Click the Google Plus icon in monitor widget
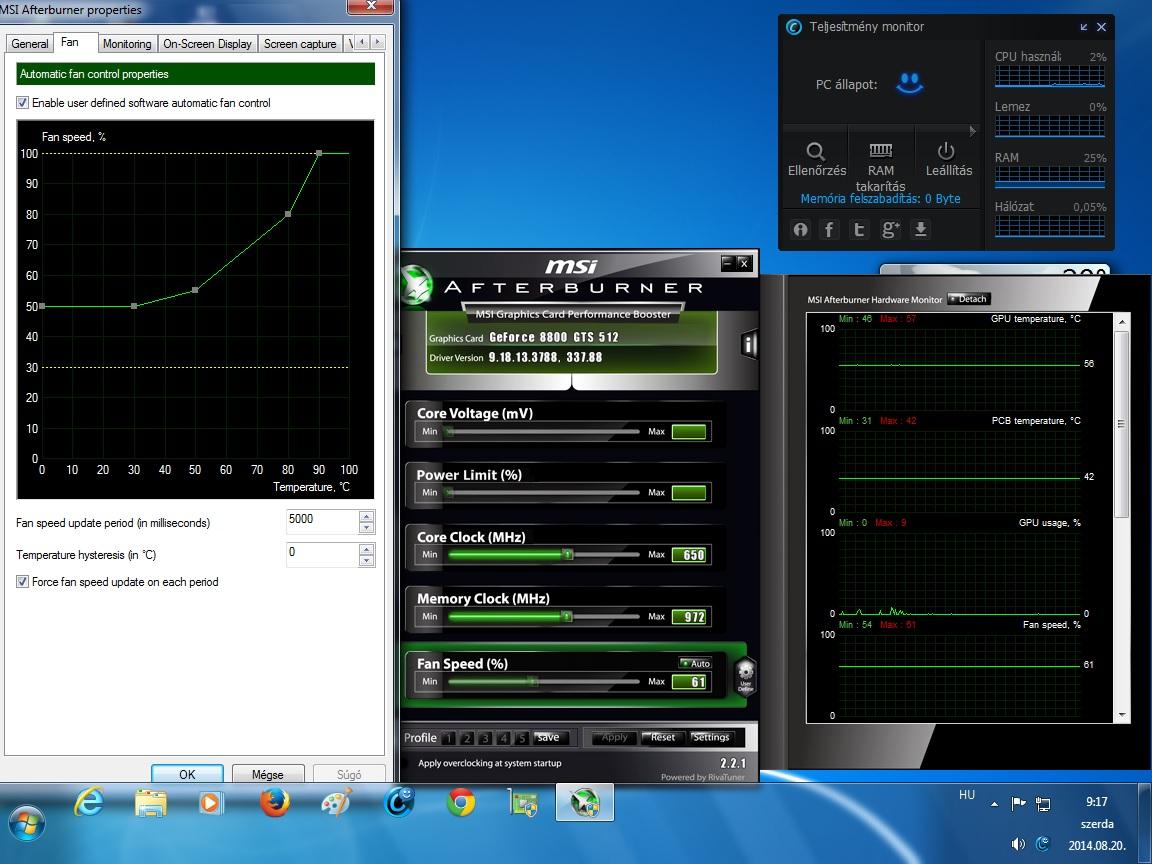 [890, 229]
